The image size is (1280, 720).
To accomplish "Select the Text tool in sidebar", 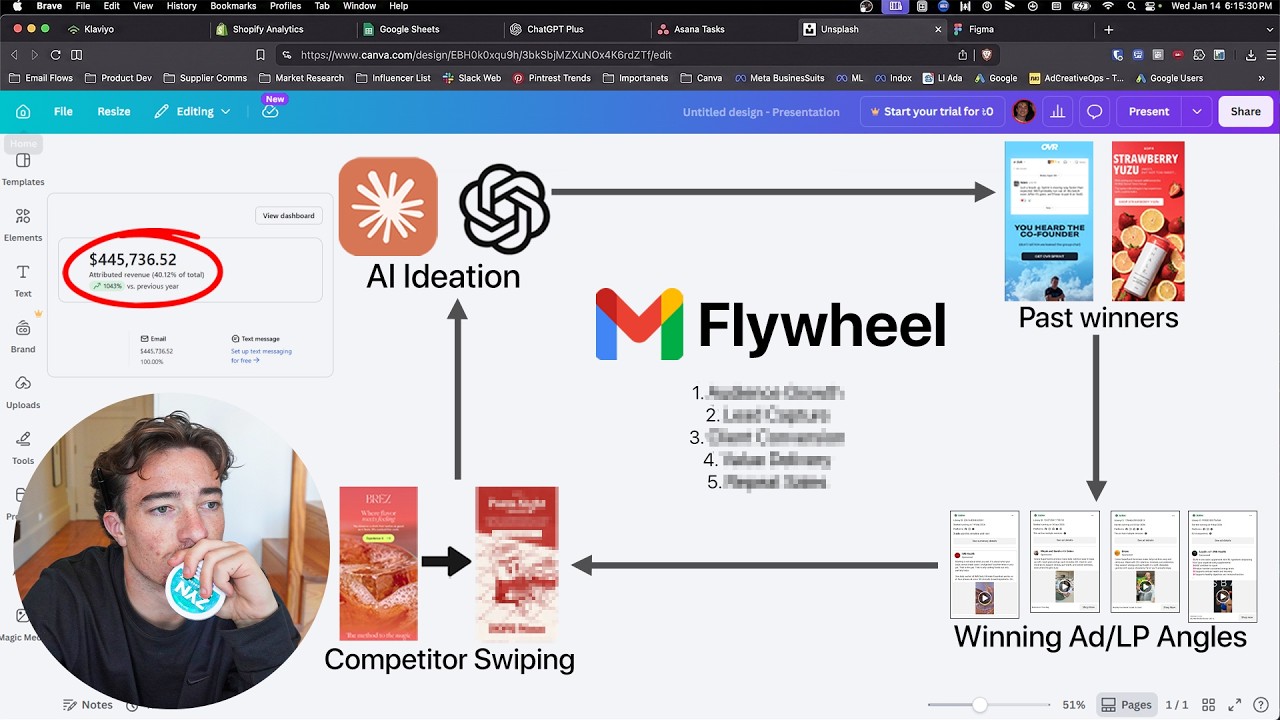I will click(23, 281).
